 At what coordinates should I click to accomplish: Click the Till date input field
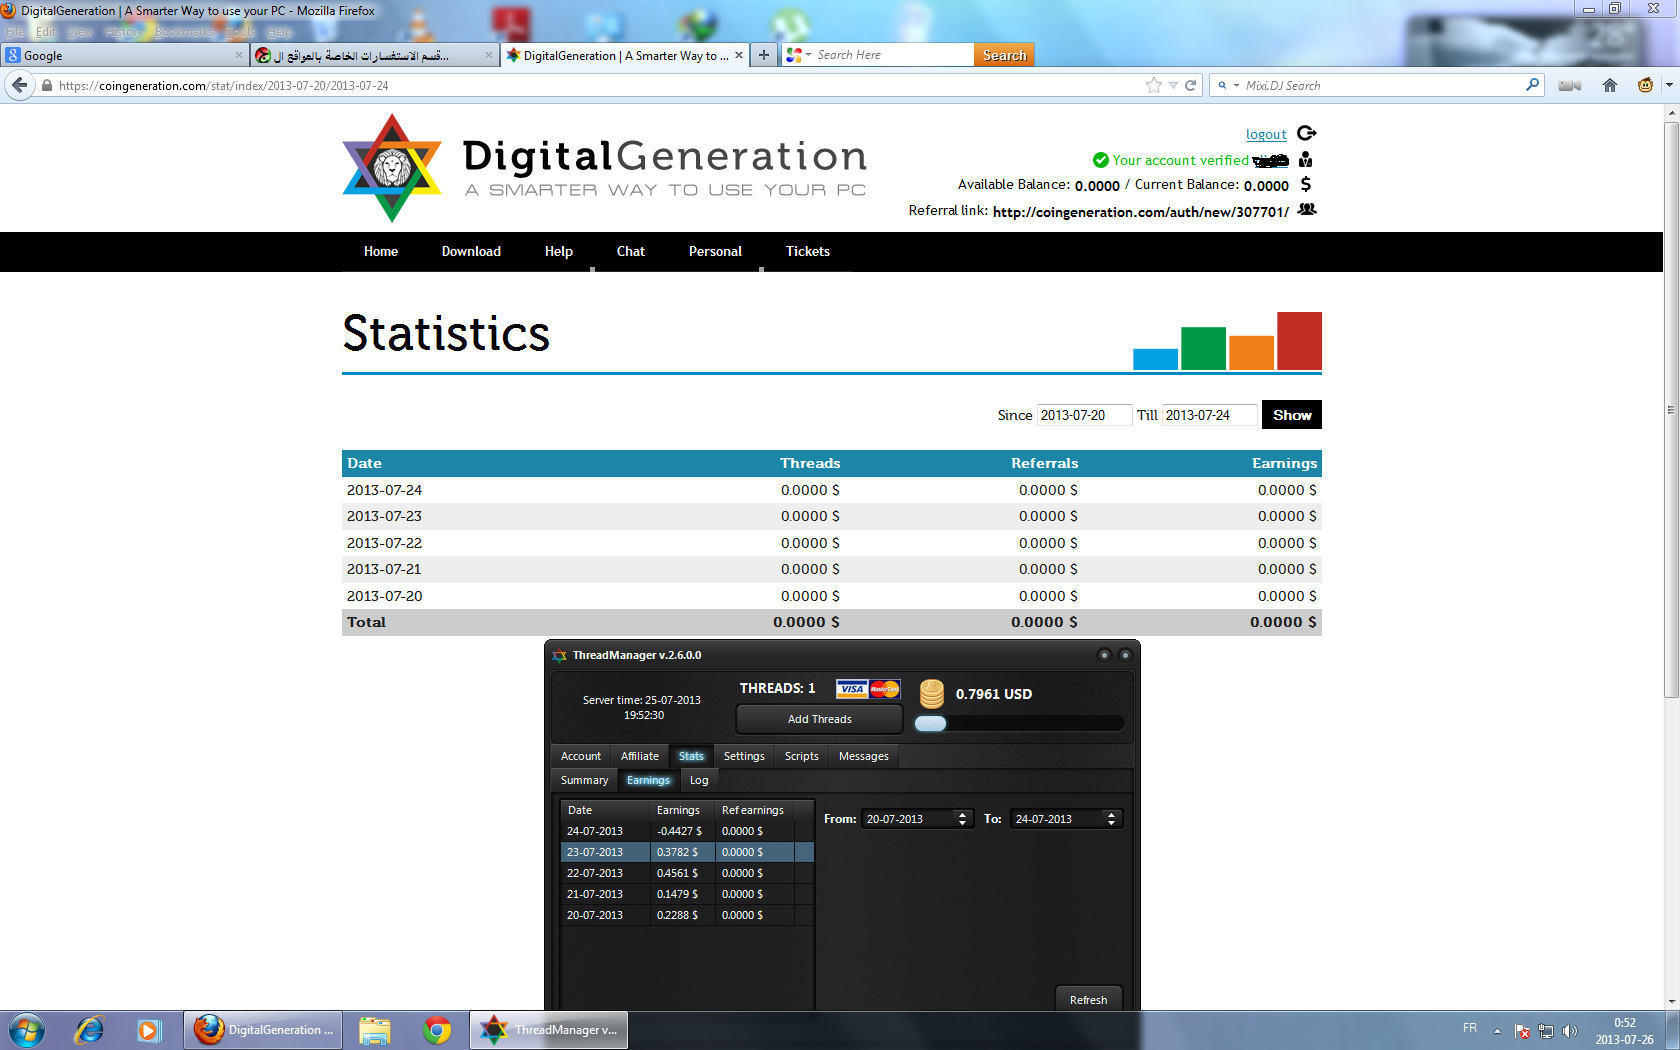click(x=1209, y=415)
